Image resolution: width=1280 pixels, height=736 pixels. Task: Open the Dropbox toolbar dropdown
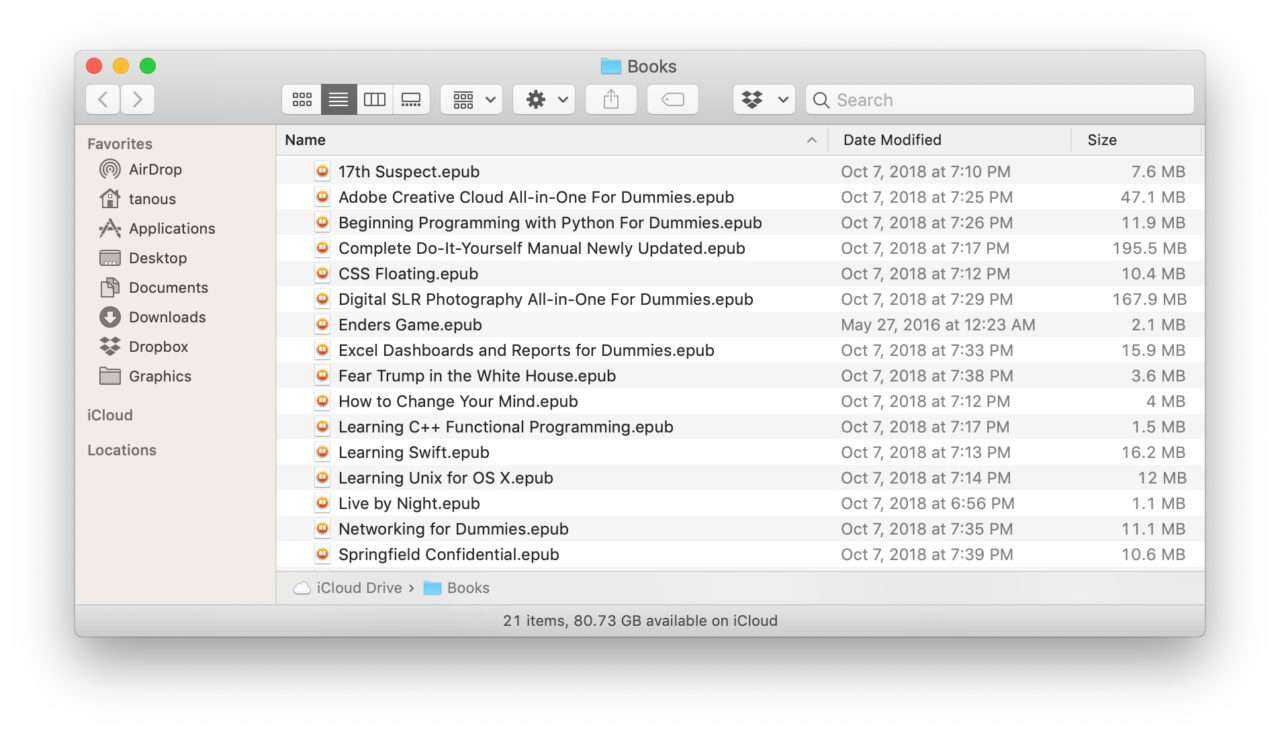point(764,100)
